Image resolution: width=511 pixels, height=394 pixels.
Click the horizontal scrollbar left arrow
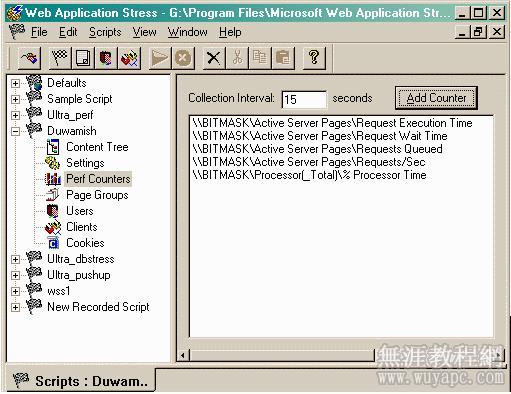click(x=183, y=355)
